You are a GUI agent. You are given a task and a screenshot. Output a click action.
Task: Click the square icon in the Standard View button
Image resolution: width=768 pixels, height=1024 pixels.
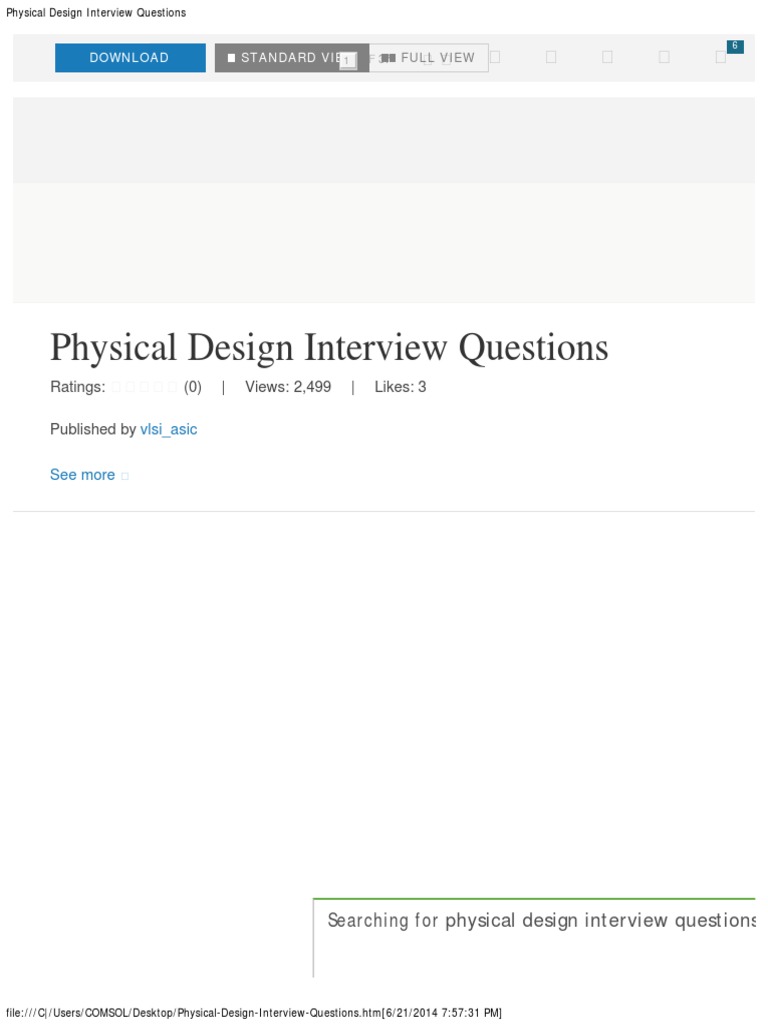click(x=231, y=58)
